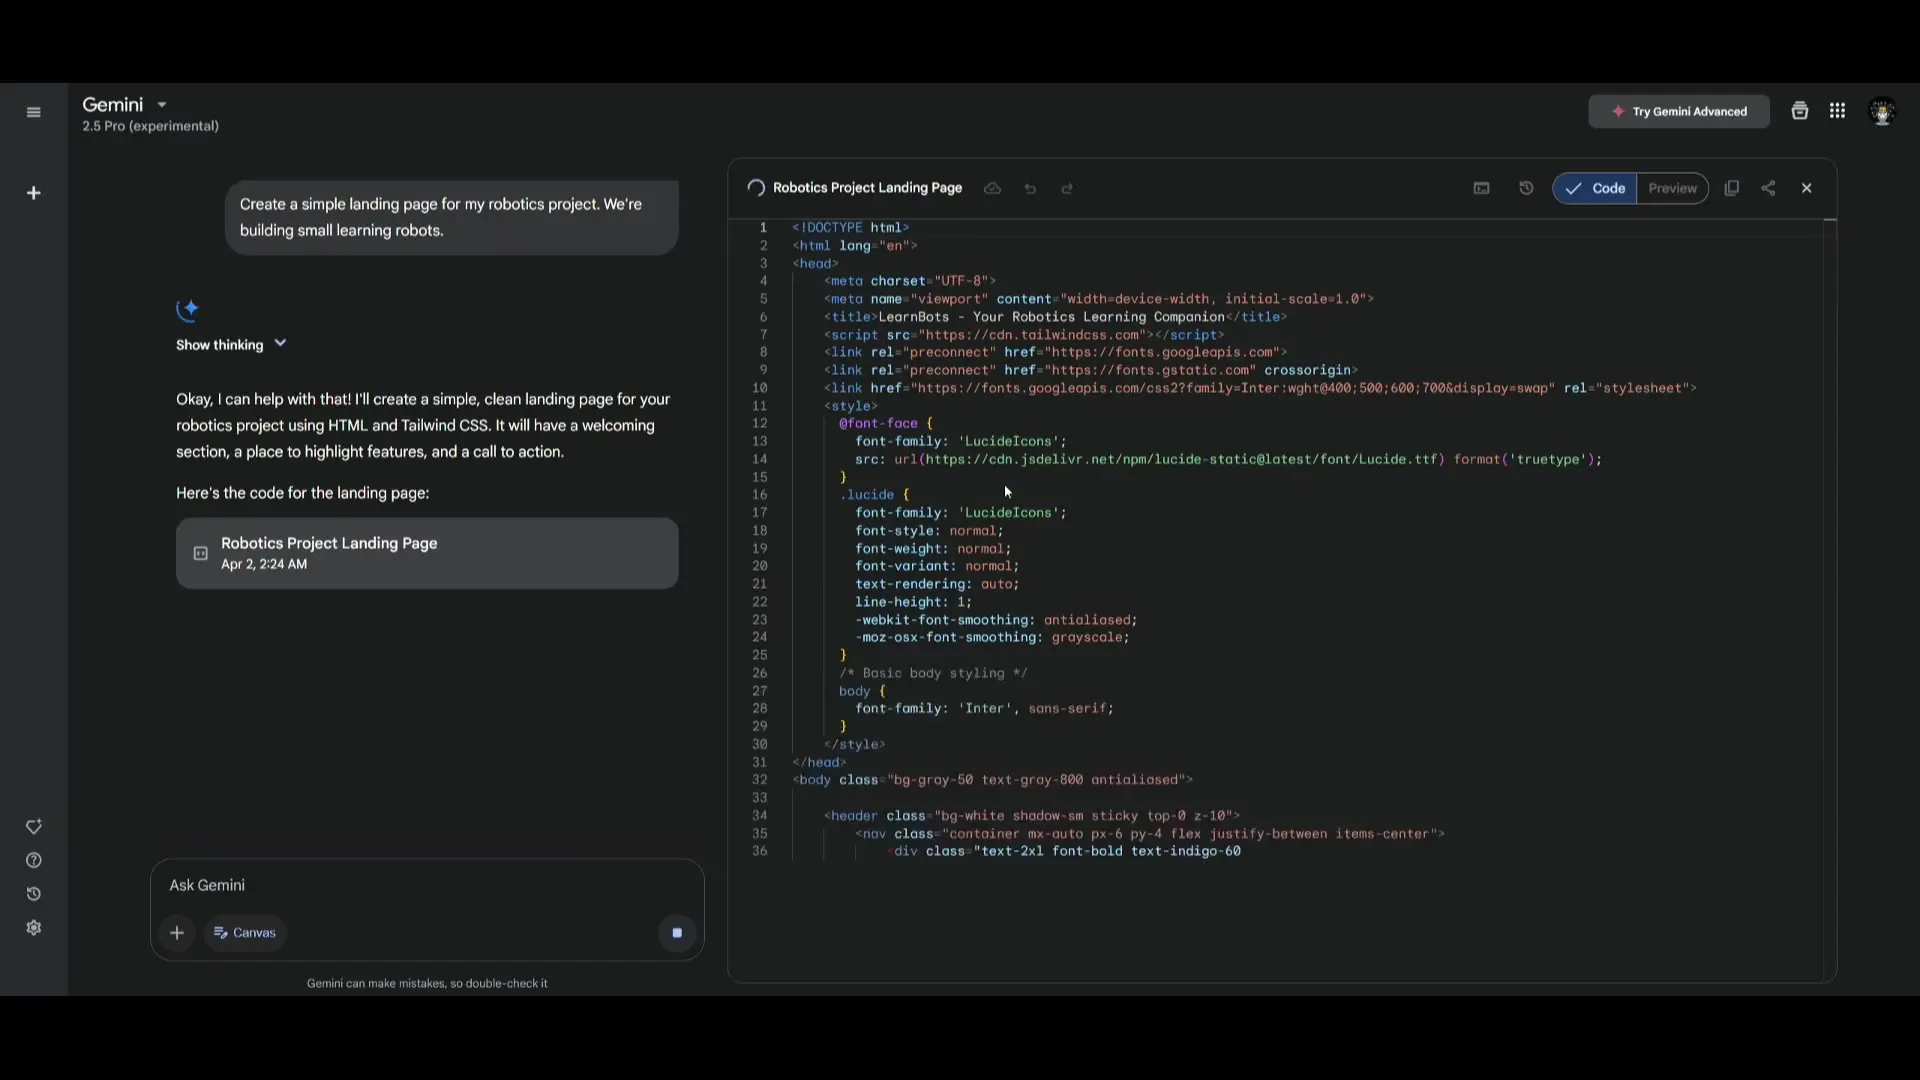The image size is (1920, 1080).
Task: Click the LearnBots title tag code line
Action: tap(1055, 317)
